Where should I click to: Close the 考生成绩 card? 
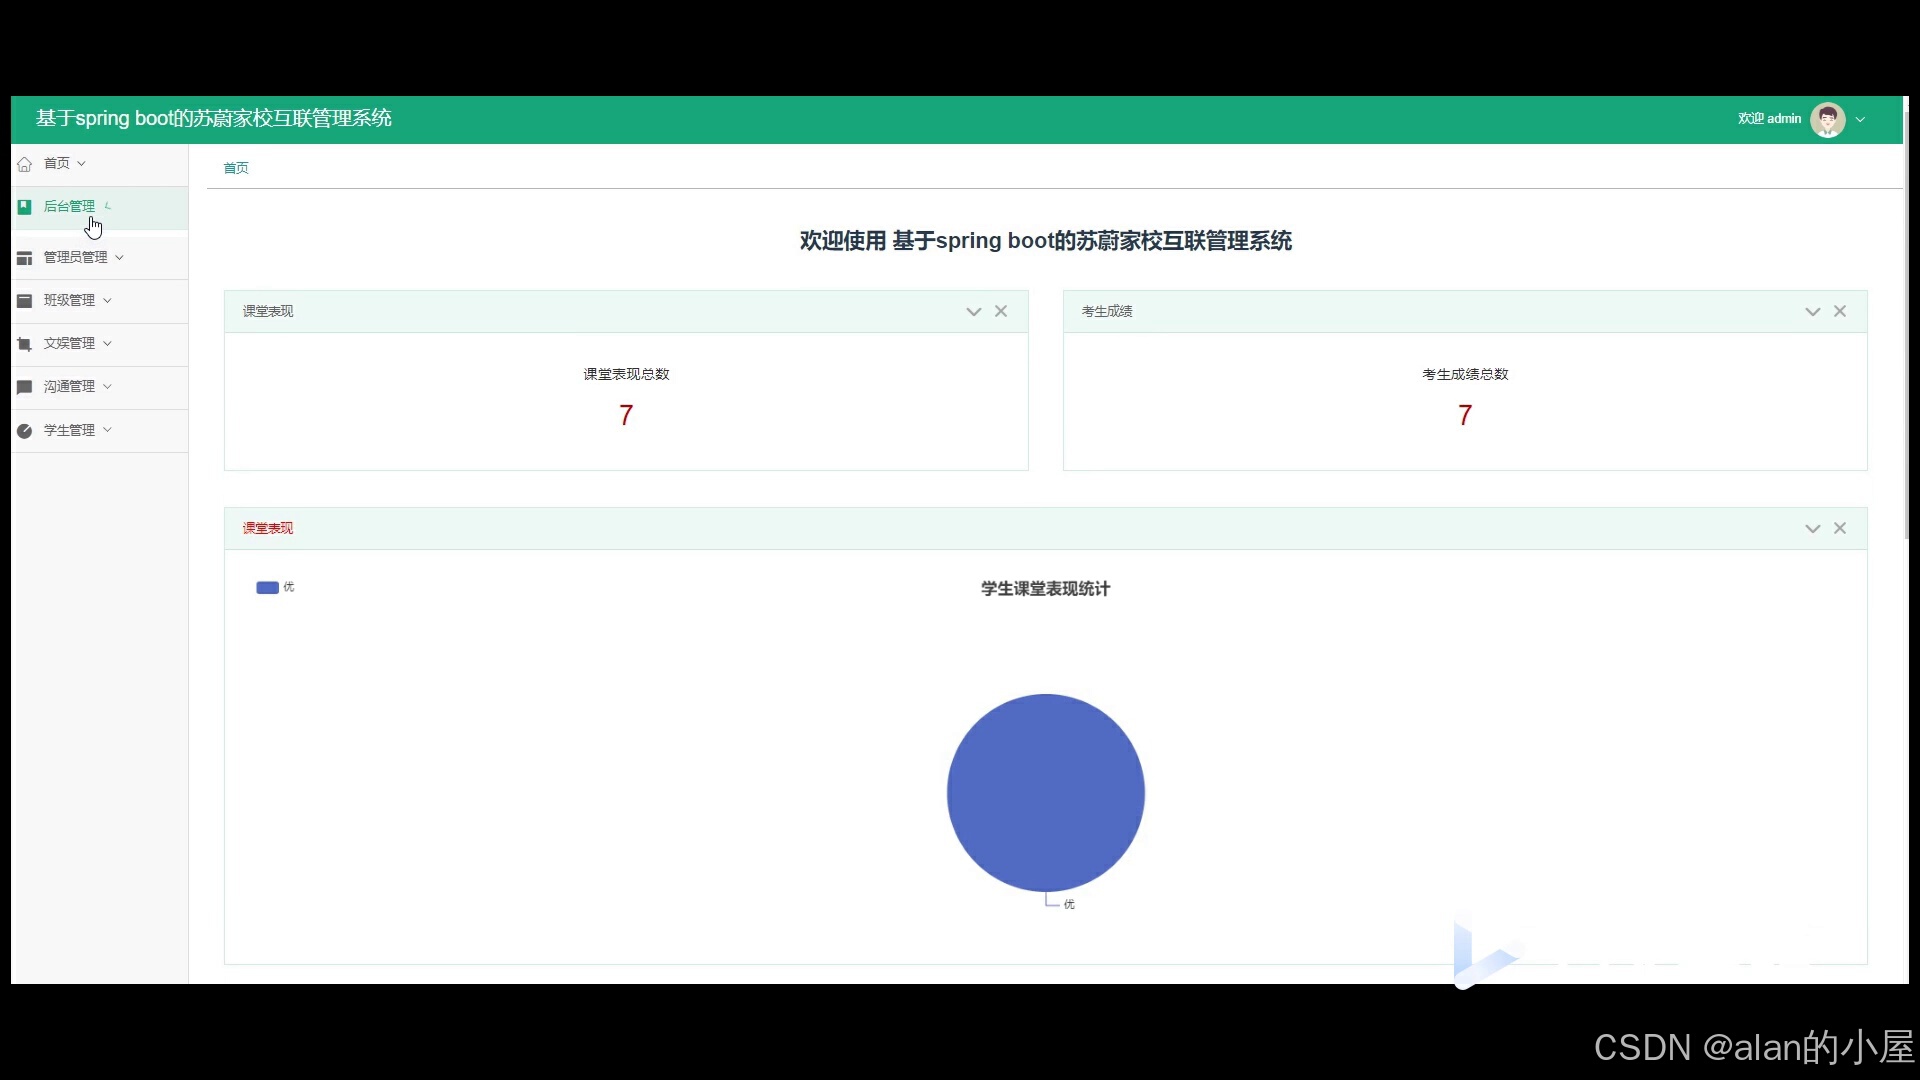pos(1840,312)
